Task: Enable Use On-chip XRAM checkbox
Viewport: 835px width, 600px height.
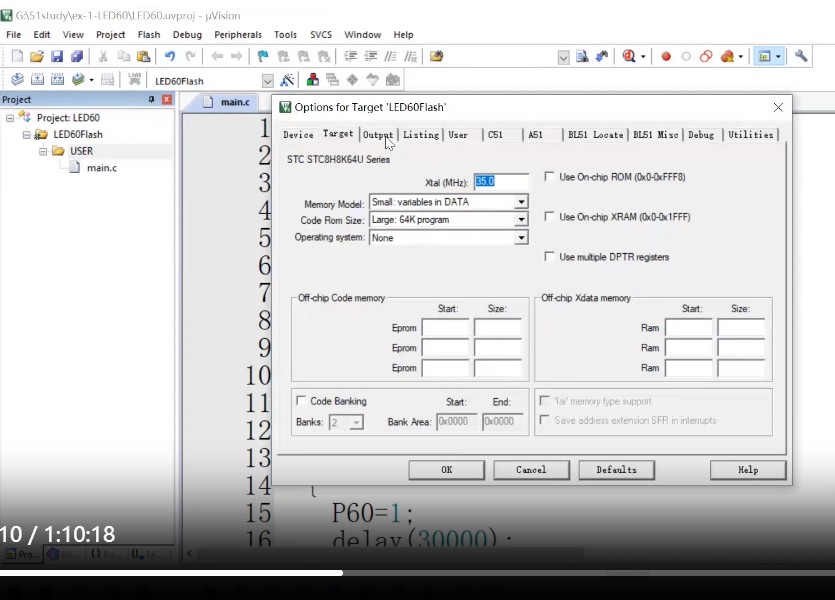Action: [549, 217]
